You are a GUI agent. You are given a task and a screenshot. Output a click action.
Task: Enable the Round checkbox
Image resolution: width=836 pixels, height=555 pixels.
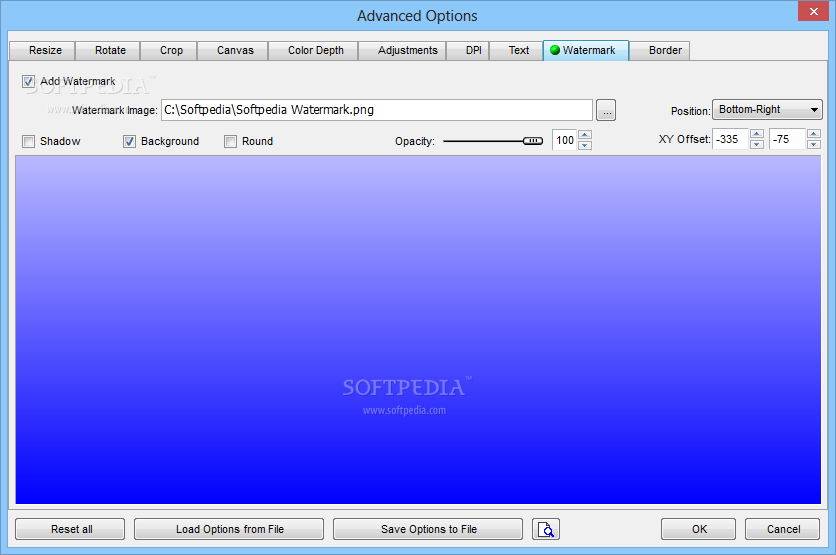(x=230, y=141)
